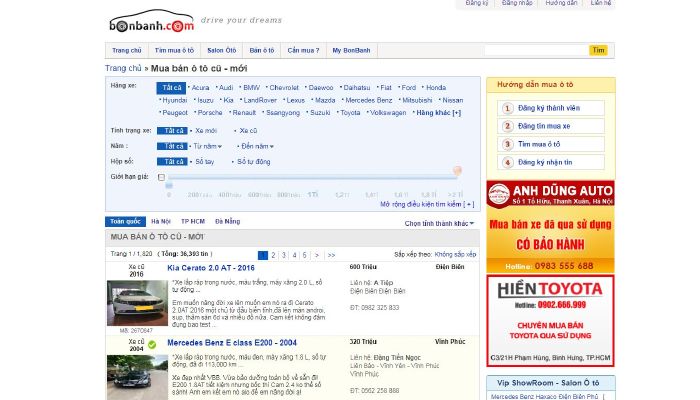Select Tất cả for Năm
This screenshot has width=700, height=400.
coord(172,146)
